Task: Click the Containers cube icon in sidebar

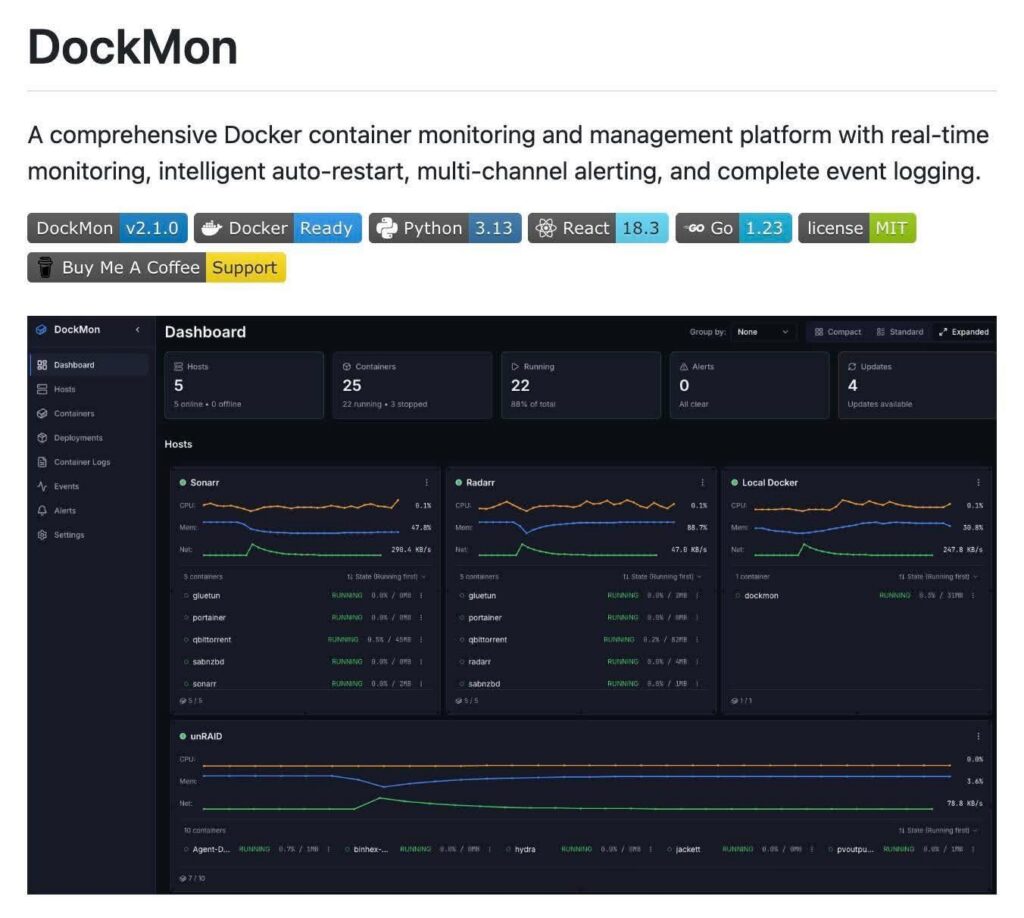Action: pyautogui.click(x=42, y=413)
